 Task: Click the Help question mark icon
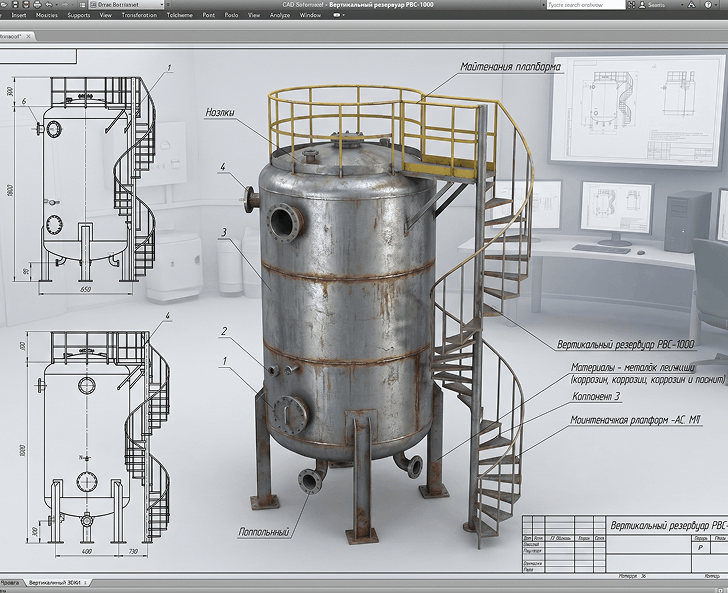point(708,5)
